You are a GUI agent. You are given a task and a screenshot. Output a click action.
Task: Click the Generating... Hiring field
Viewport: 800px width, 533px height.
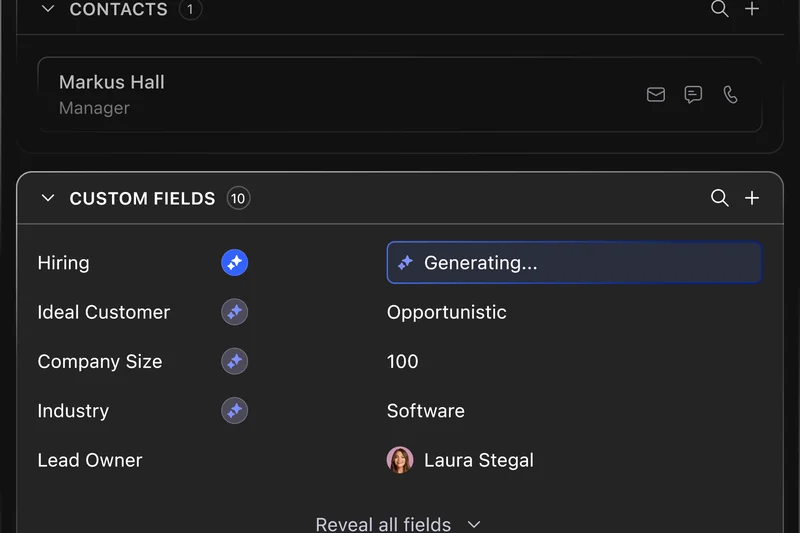(x=573, y=263)
